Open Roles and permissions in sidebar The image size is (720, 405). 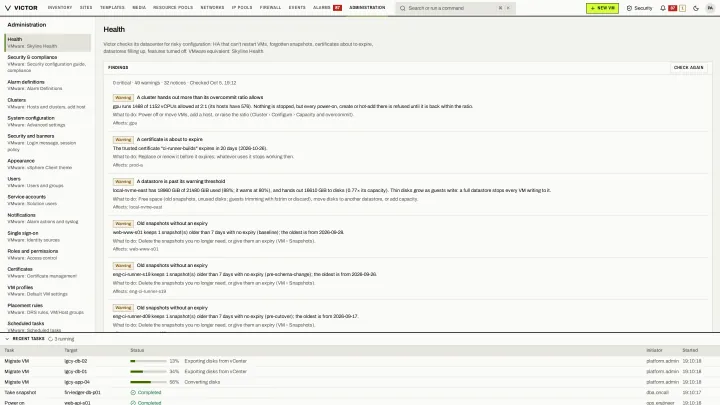click(48, 254)
